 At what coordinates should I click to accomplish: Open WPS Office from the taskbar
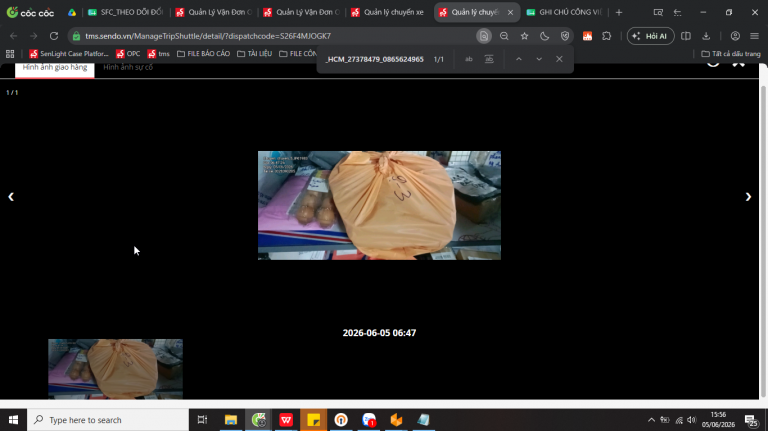pos(286,420)
